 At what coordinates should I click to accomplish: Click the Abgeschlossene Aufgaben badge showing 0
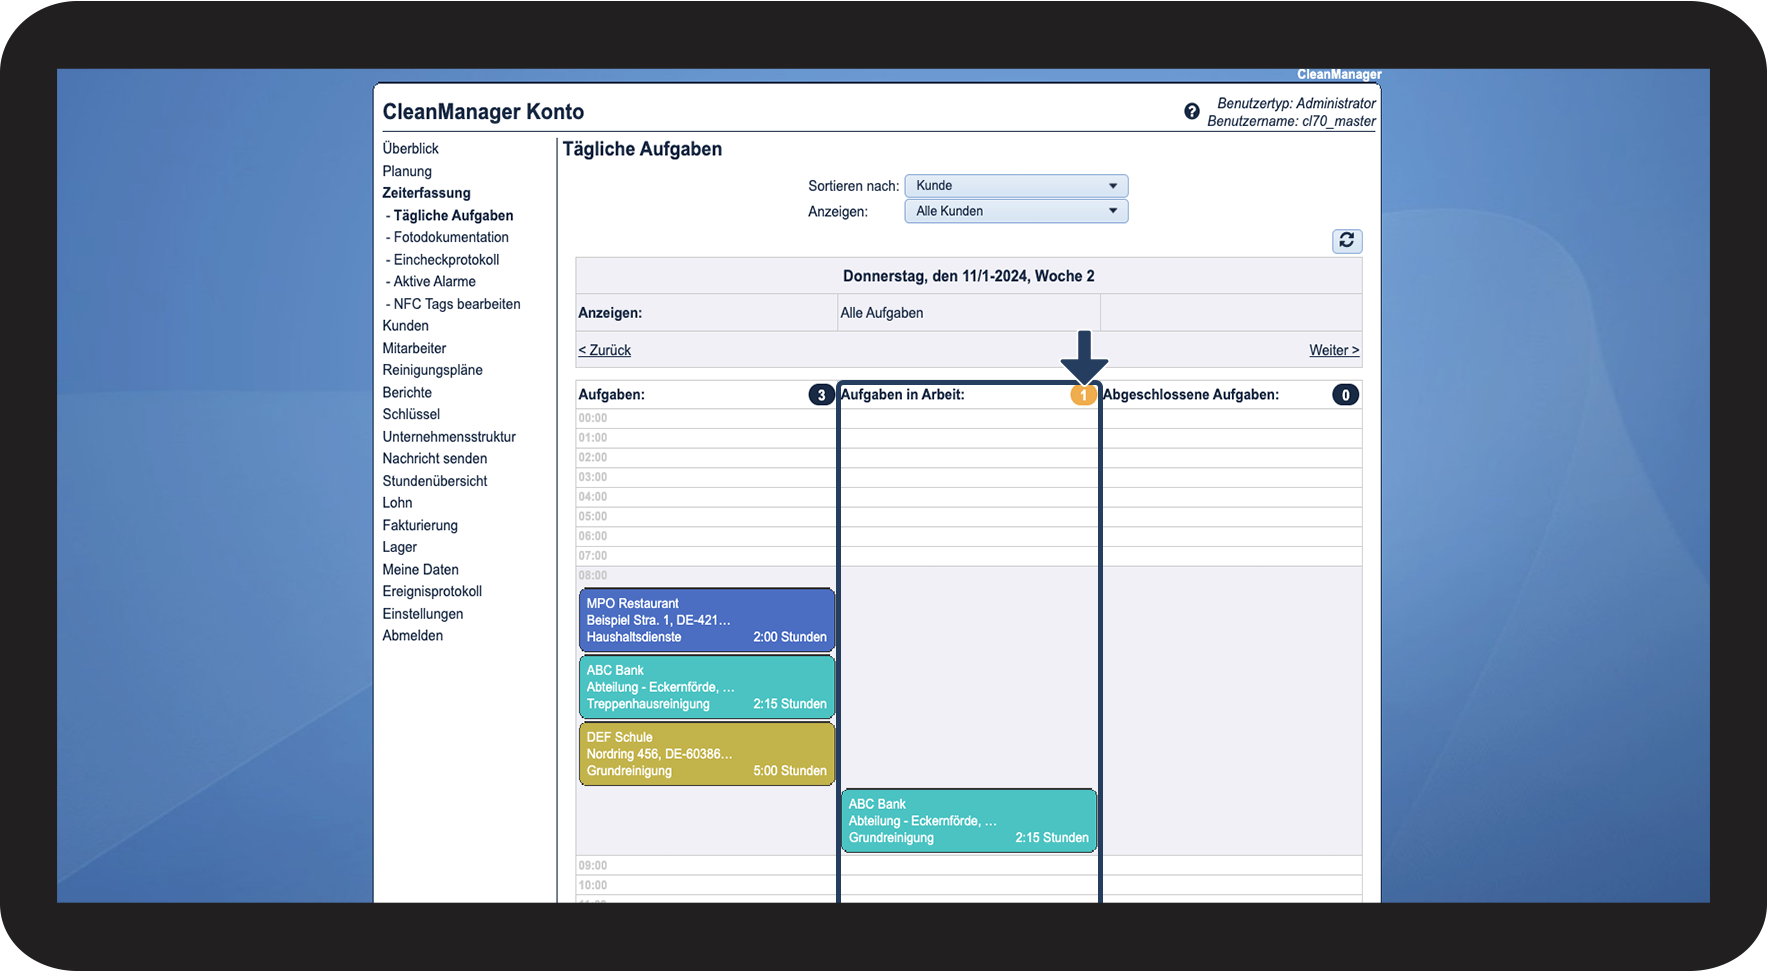(1345, 395)
